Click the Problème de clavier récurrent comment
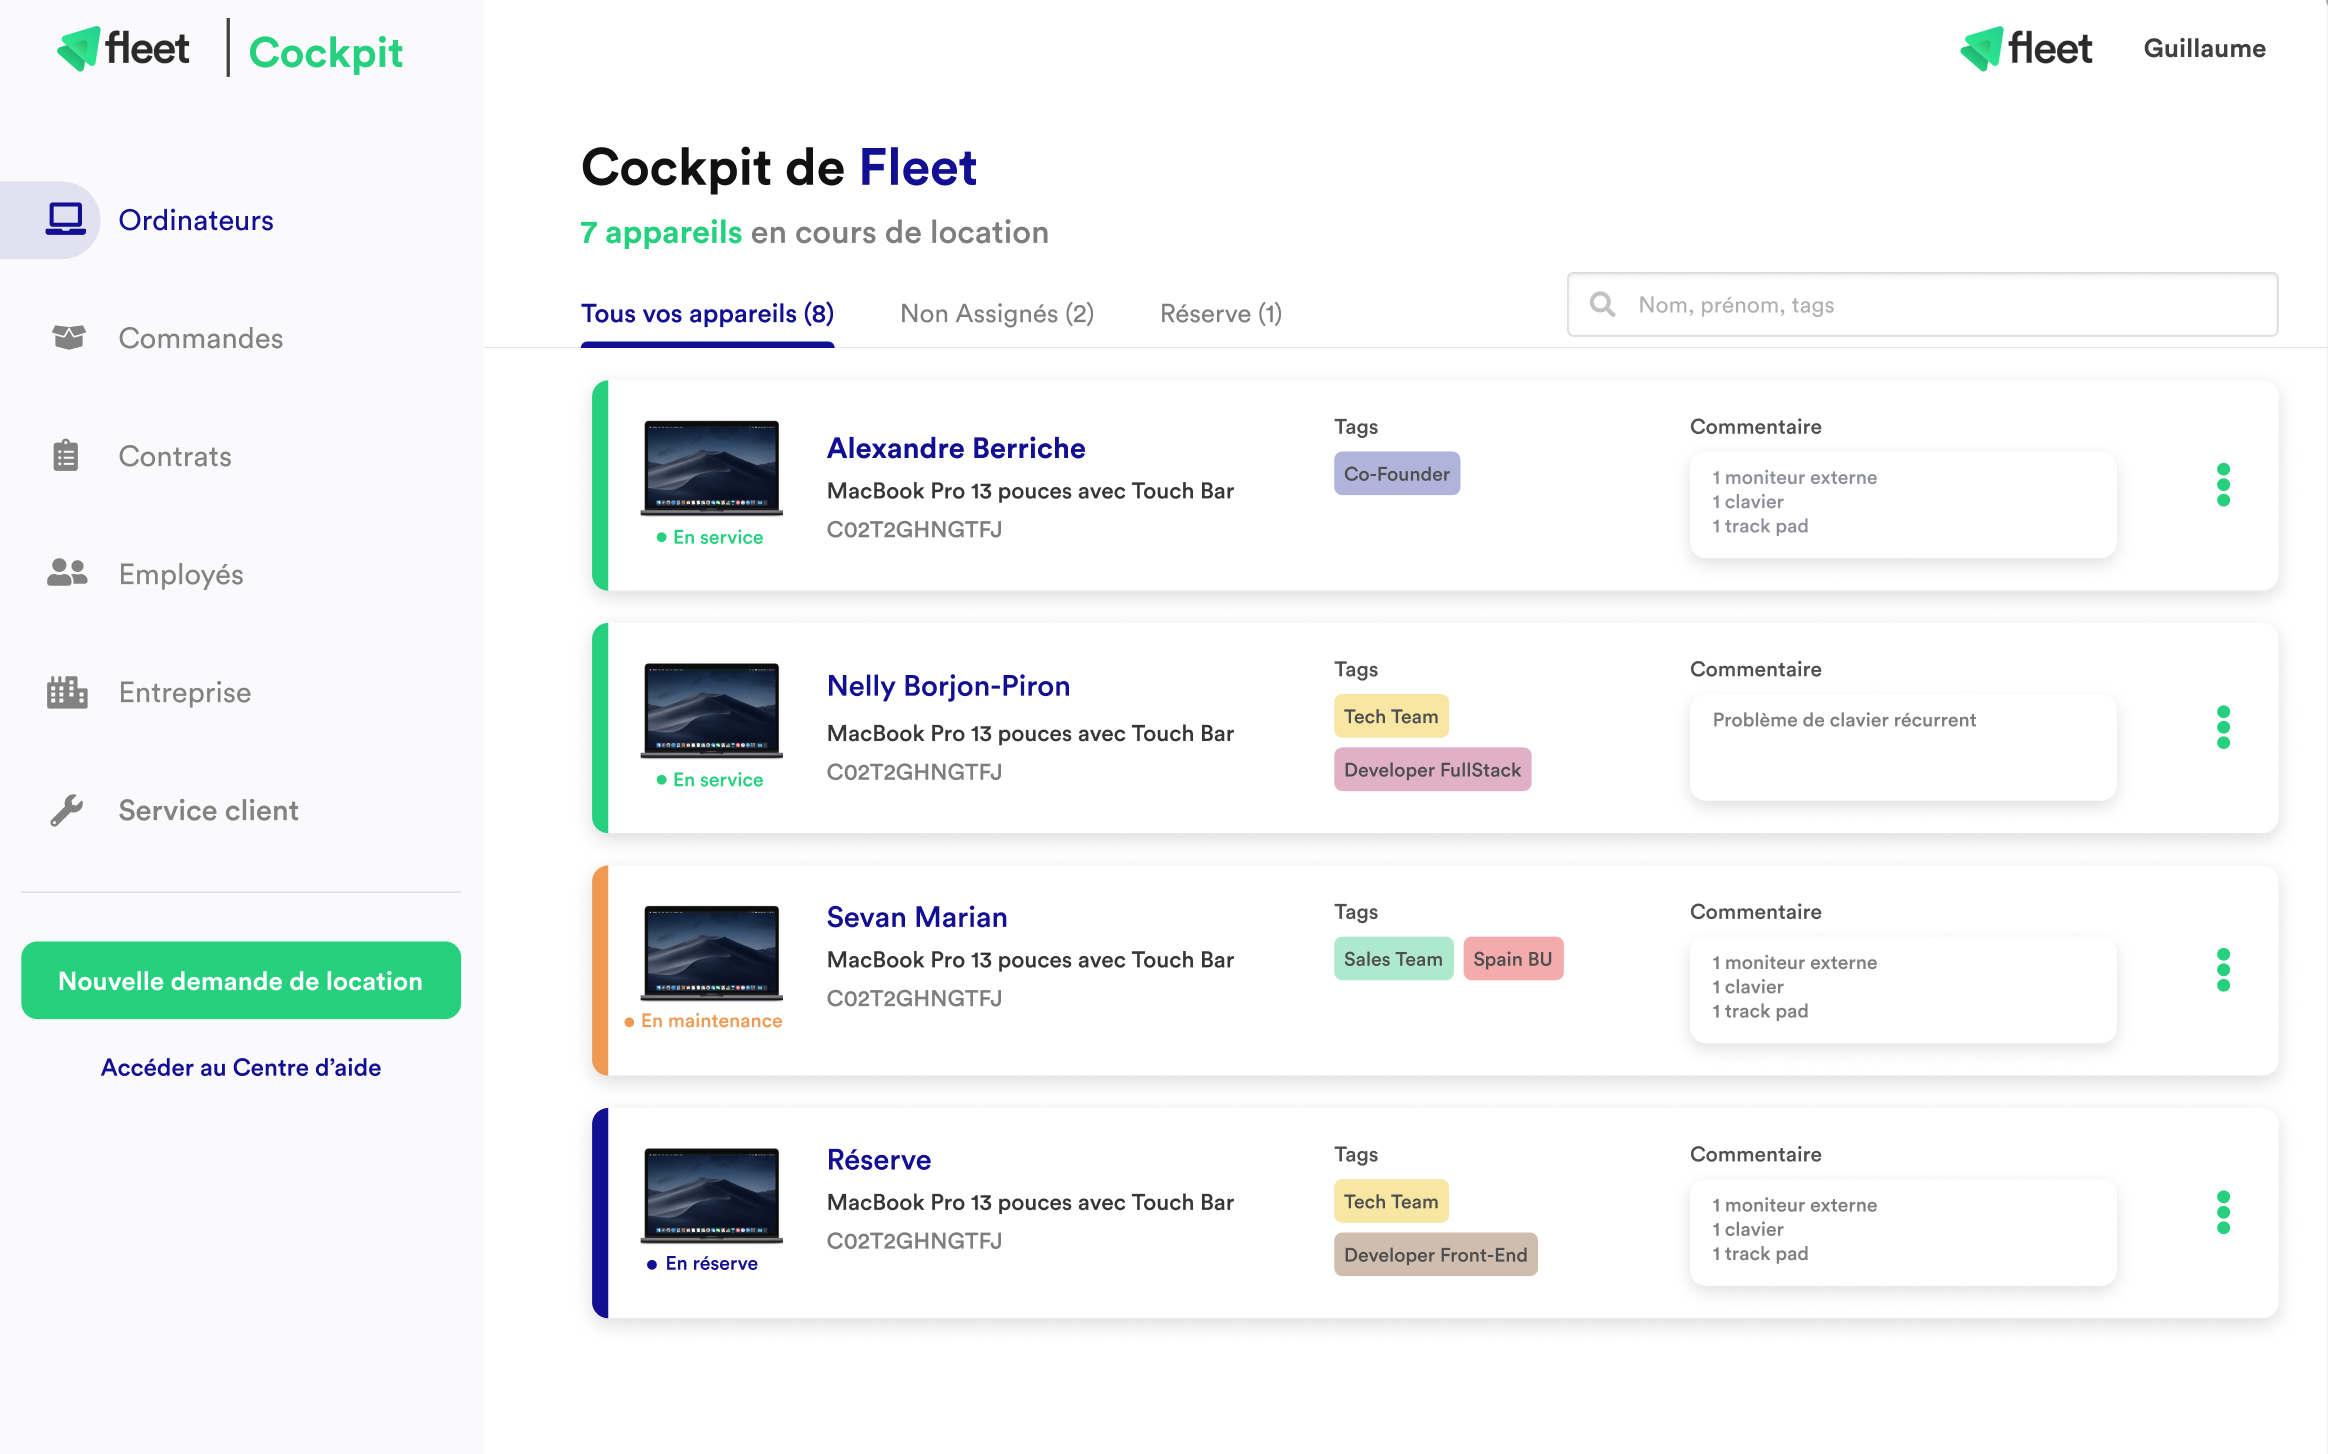The width and height of the screenshot is (2328, 1454). tap(1902, 746)
